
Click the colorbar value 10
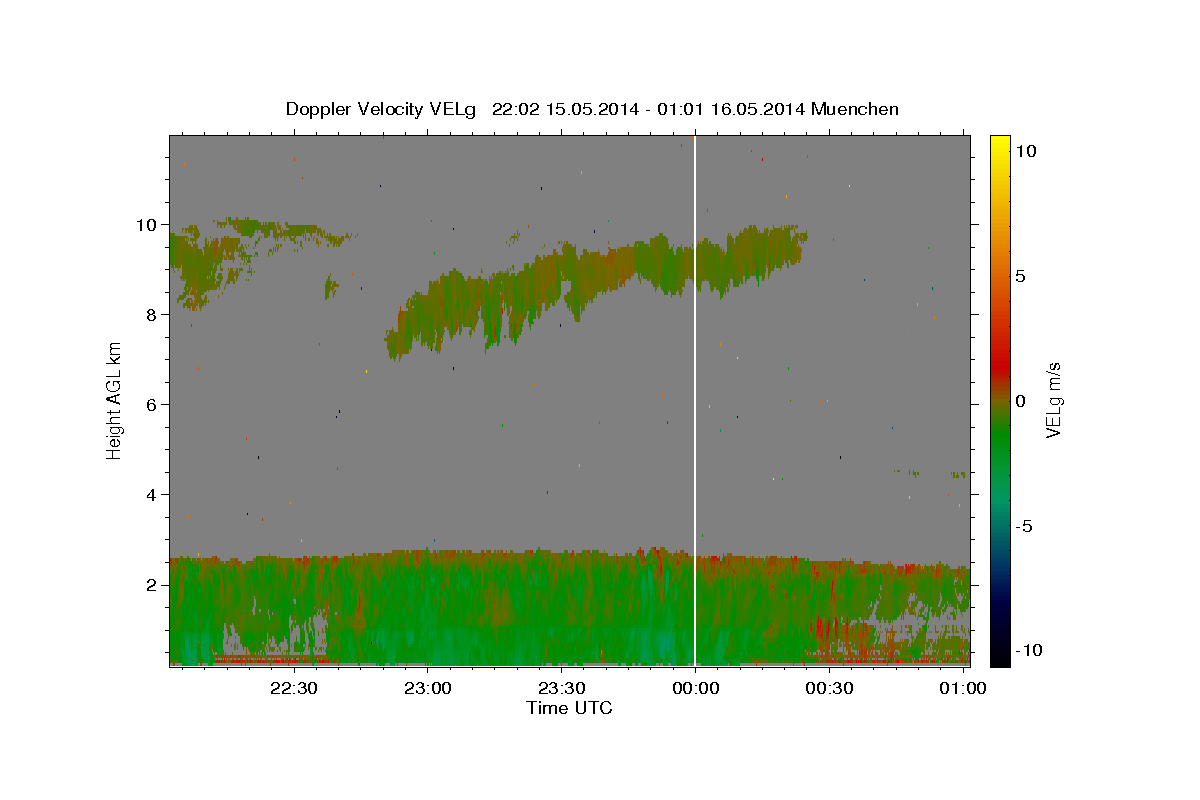(1025, 151)
